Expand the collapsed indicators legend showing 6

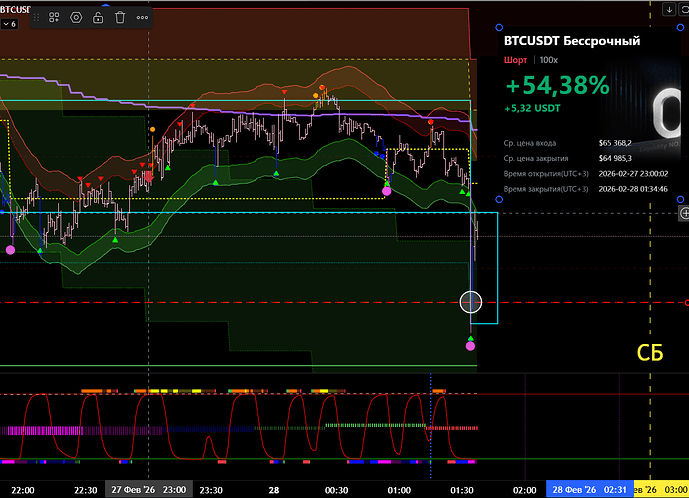[9, 23]
